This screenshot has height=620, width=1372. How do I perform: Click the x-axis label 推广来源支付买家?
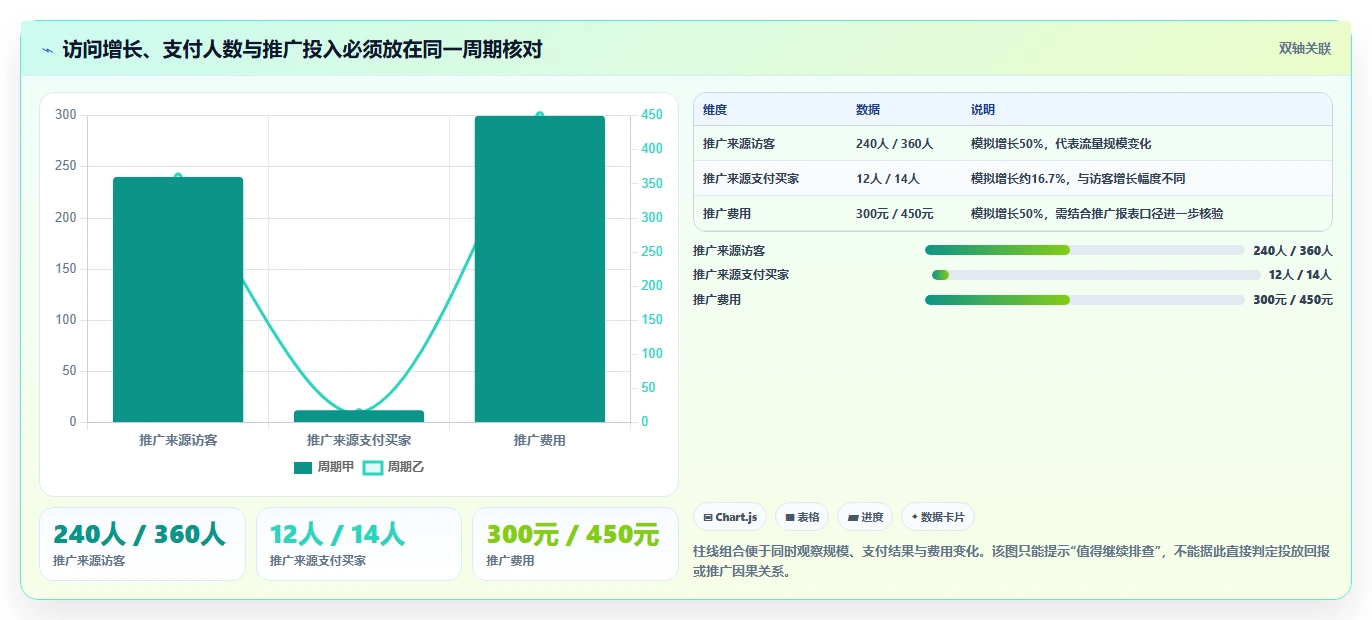coord(359,440)
